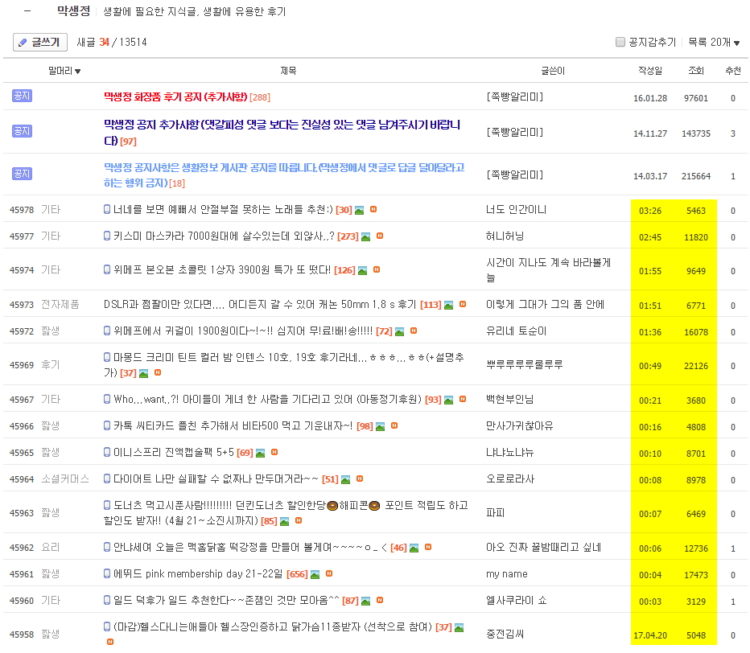The width and height of the screenshot is (750, 653).
Task: Click the [273] comment count of post 45977
Action: [x=348, y=236]
